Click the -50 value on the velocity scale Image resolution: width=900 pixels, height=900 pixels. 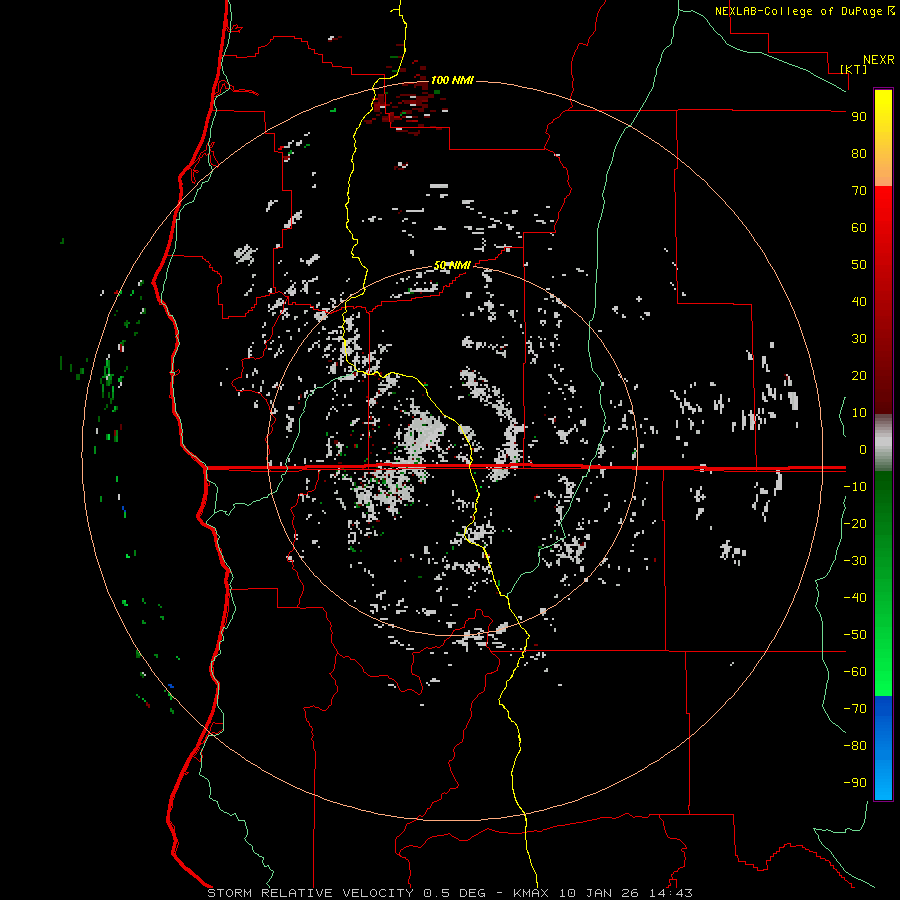(855, 635)
